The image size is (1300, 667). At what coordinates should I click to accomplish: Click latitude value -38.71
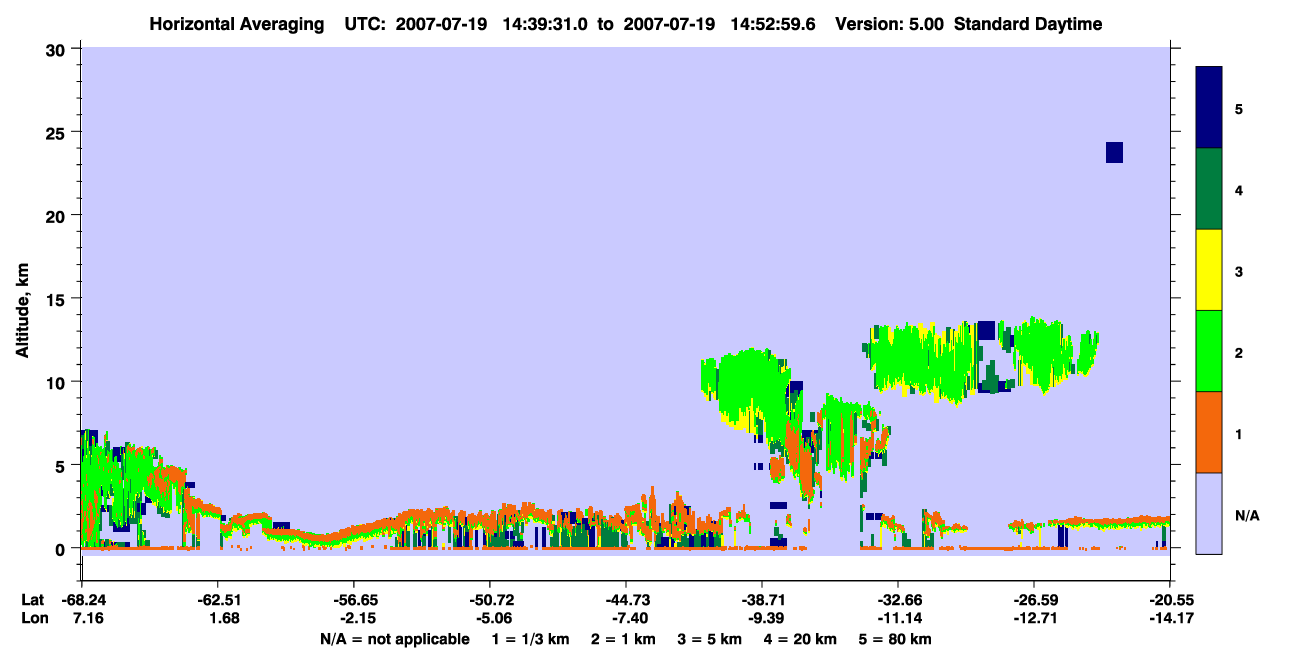click(x=762, y=600)
